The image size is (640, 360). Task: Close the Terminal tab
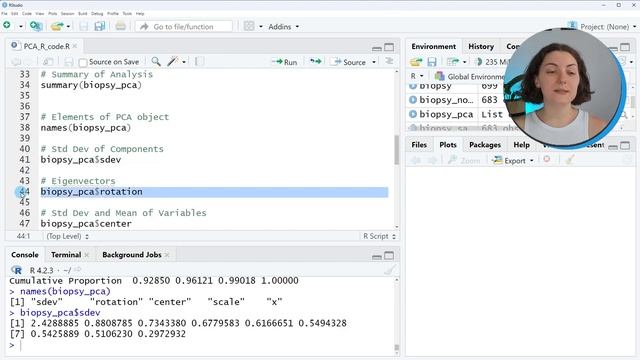click(x=87, y=255)
